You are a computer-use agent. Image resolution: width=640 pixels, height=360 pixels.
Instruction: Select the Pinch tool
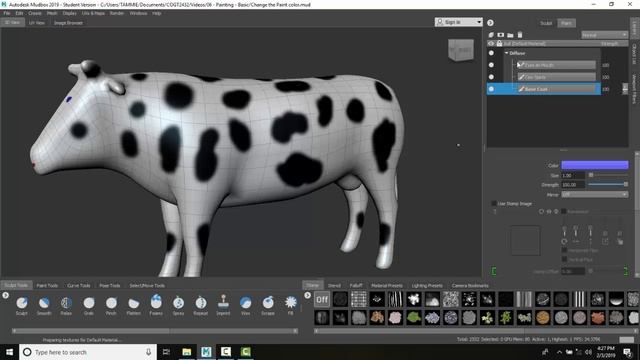tap(111, 305)
